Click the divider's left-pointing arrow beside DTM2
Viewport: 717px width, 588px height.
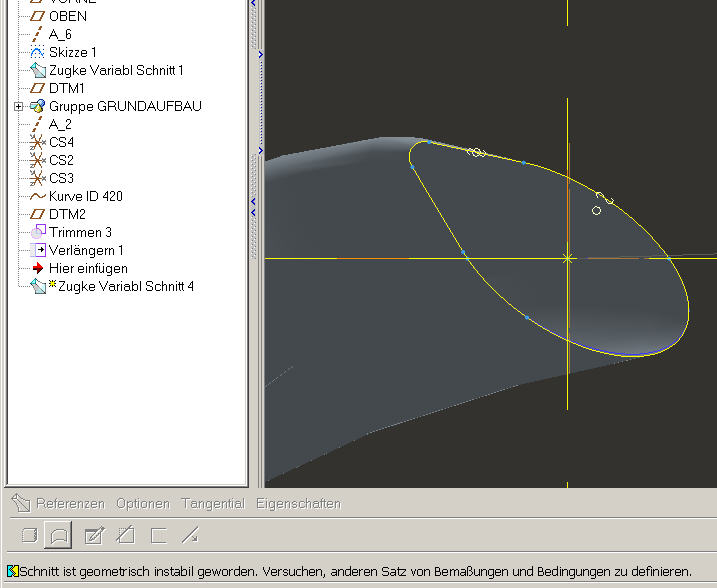click(x=253, y=212)
